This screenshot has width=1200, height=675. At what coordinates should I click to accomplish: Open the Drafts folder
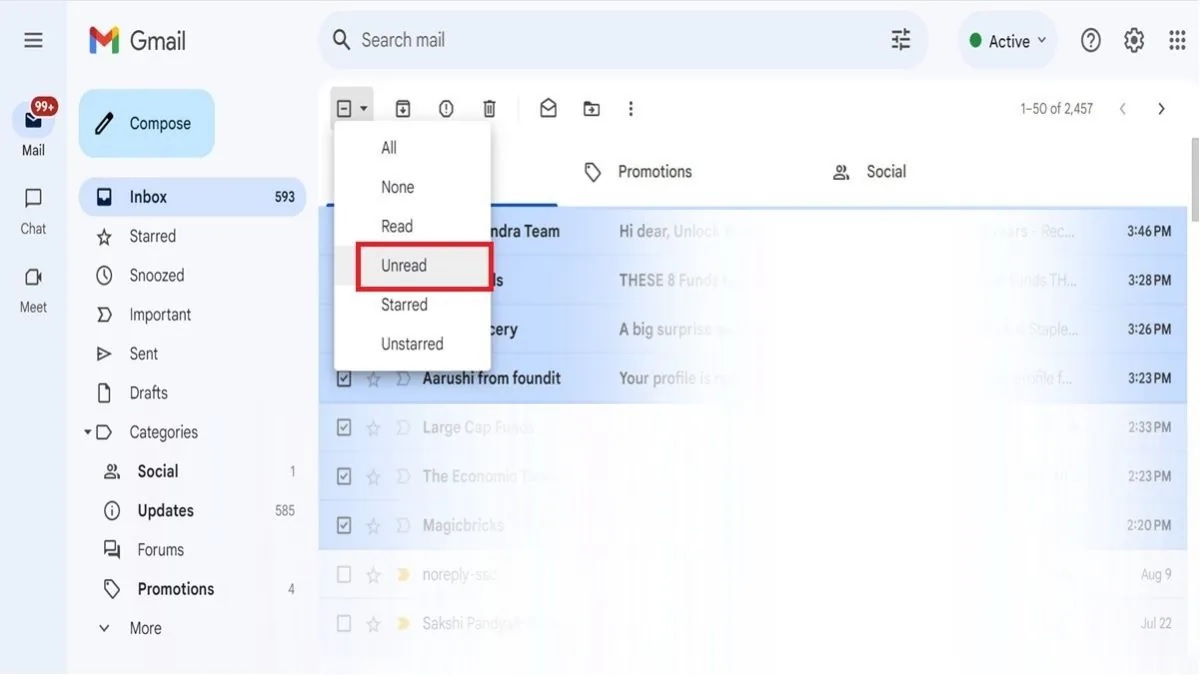point(192,393)
